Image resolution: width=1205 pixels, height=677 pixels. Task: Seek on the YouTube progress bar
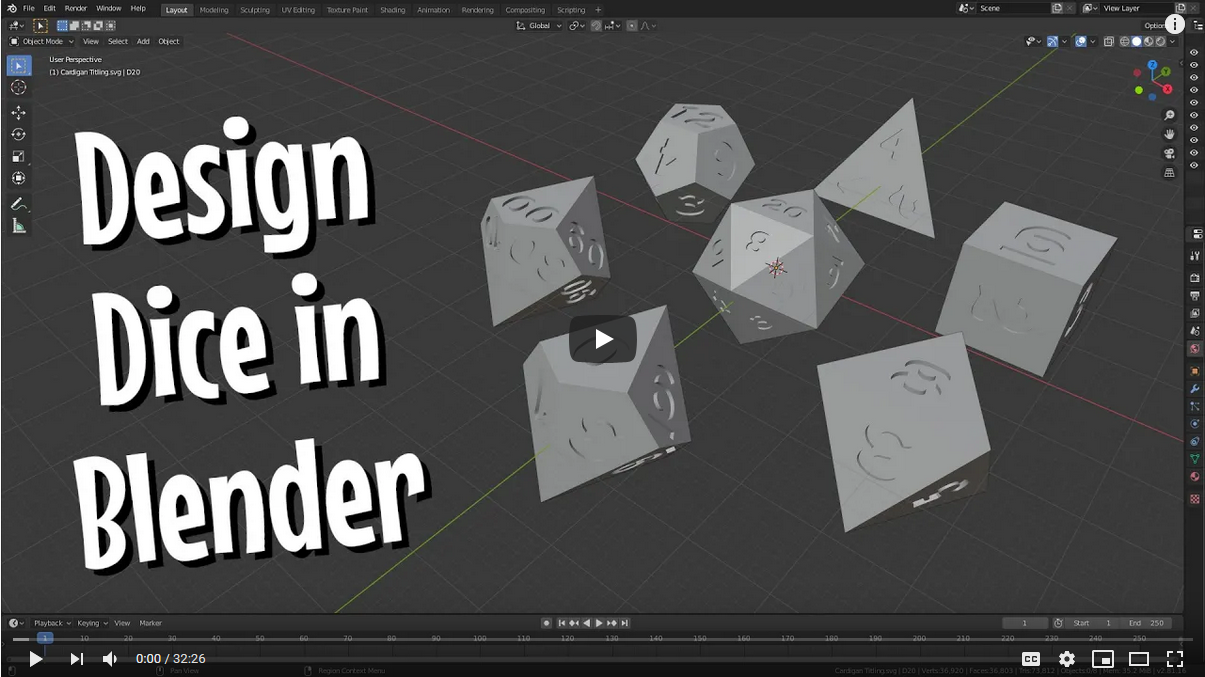tap(602, 640)
